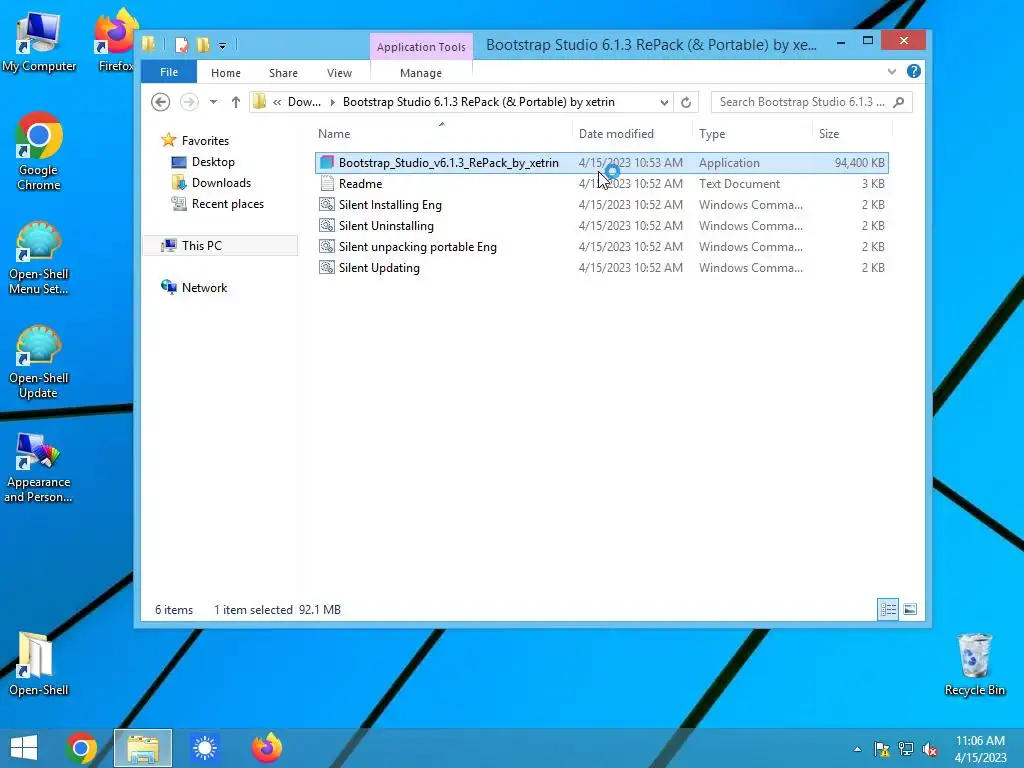Launch Firefox from the taskbar
This screenshot has width=1024, height=768.
click(x=266, y=748)
